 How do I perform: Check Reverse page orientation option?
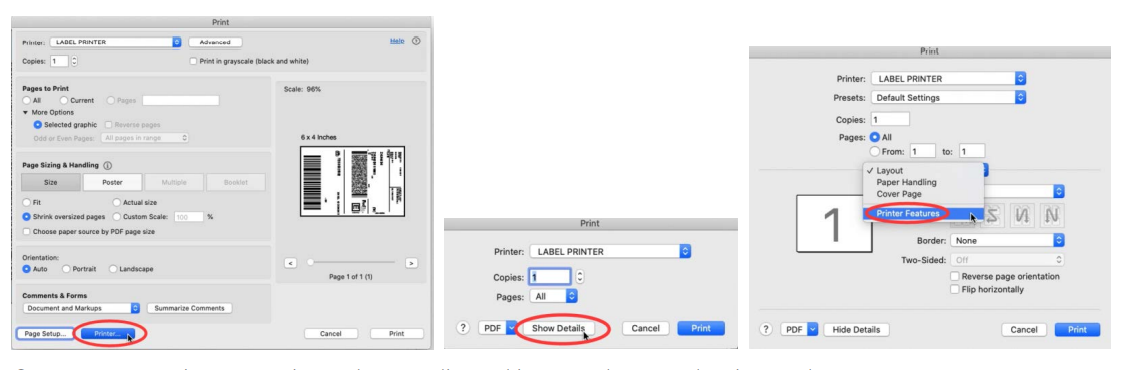point(955,277)
